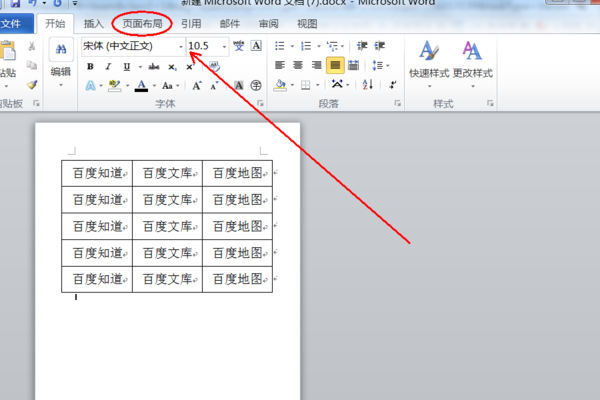Open the phonetic guide (wén) tool
The width and height of the screenshot is (600, 400).
[x=239, y=46]
